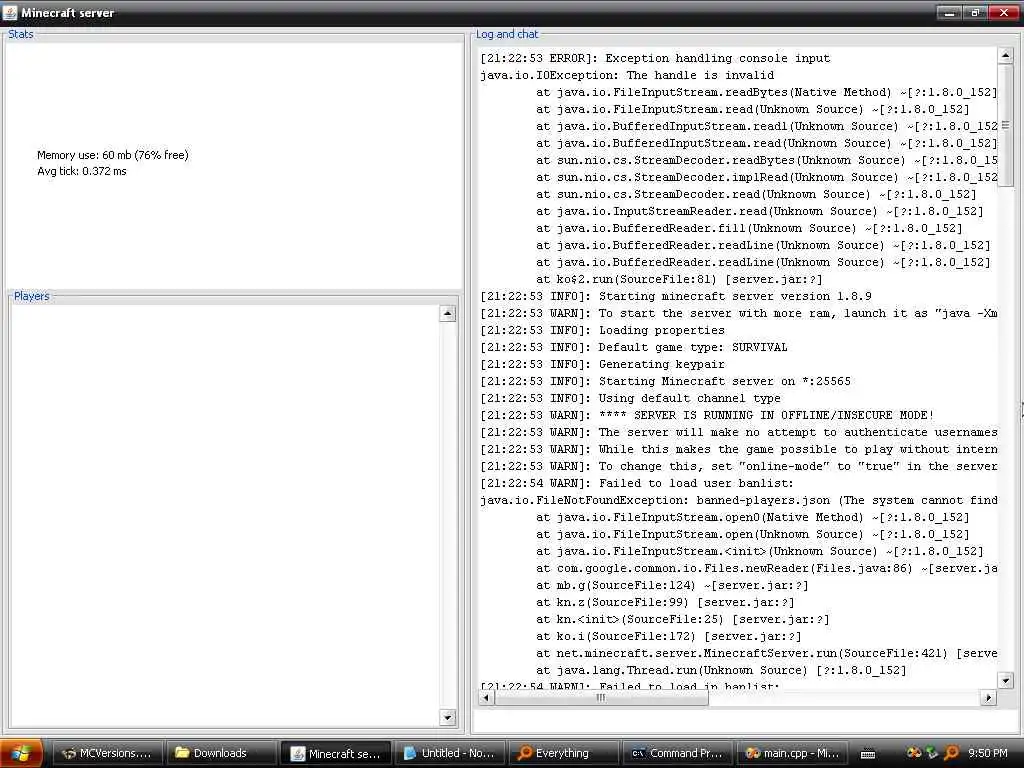The image size is (1024, 768).
Task: Click the 'Players' panel label
Action: pos(31,296)
